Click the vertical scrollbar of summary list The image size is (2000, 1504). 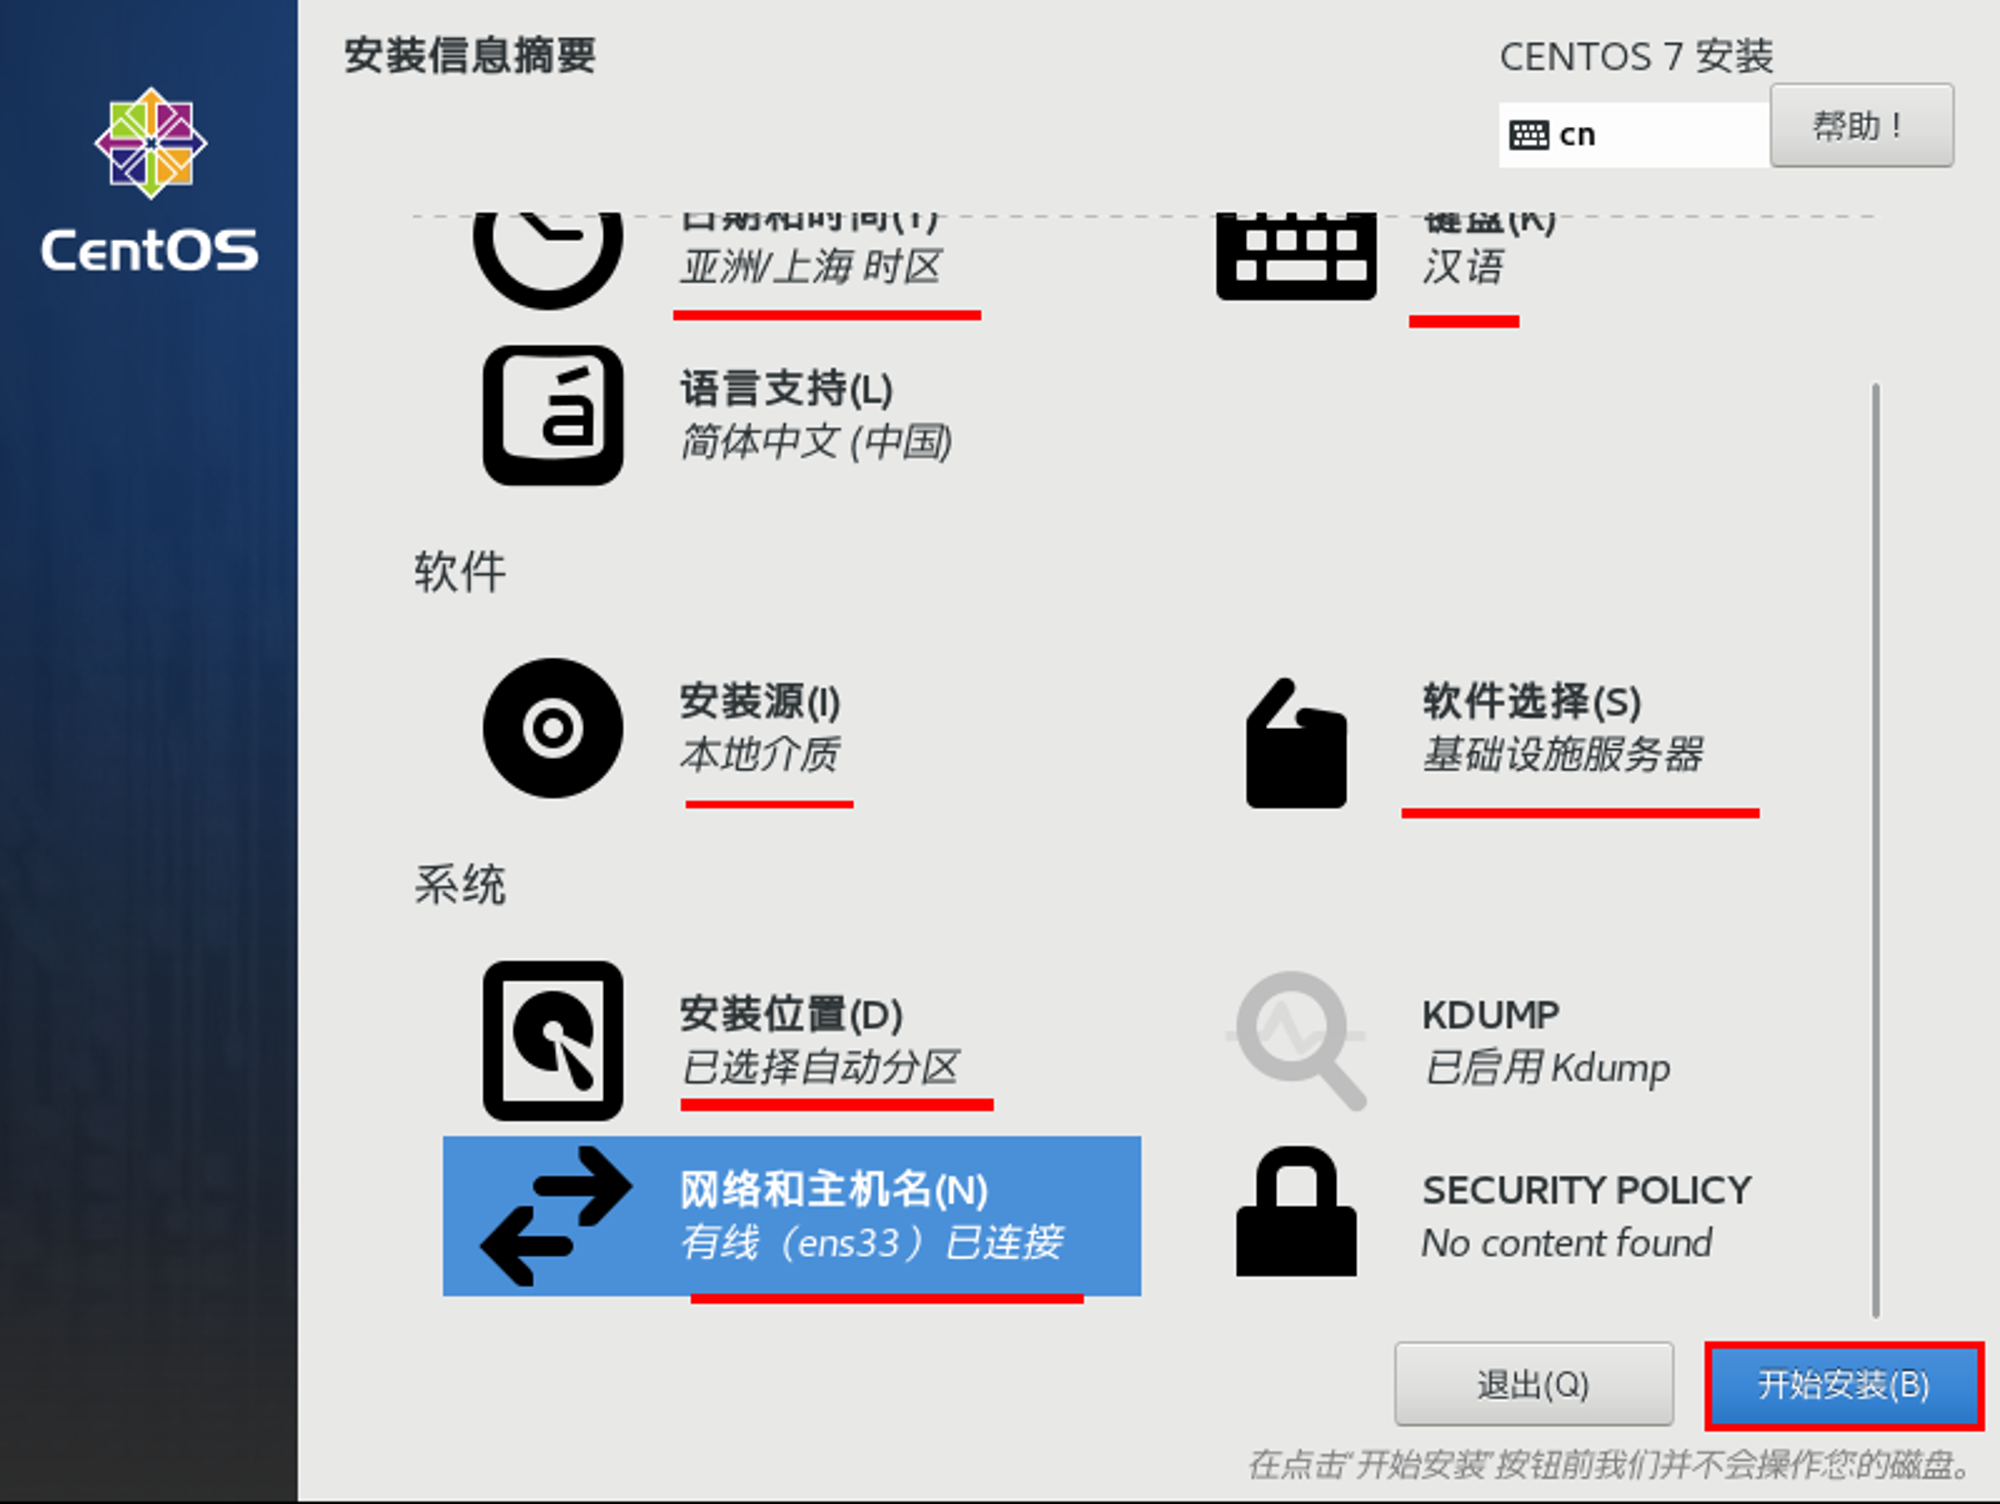(x=1876, y=850)
